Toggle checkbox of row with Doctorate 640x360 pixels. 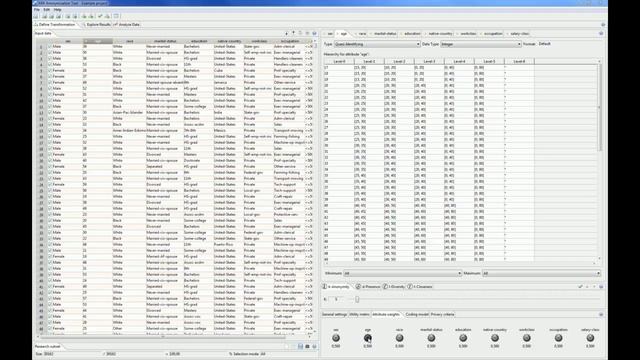[50, 160]
